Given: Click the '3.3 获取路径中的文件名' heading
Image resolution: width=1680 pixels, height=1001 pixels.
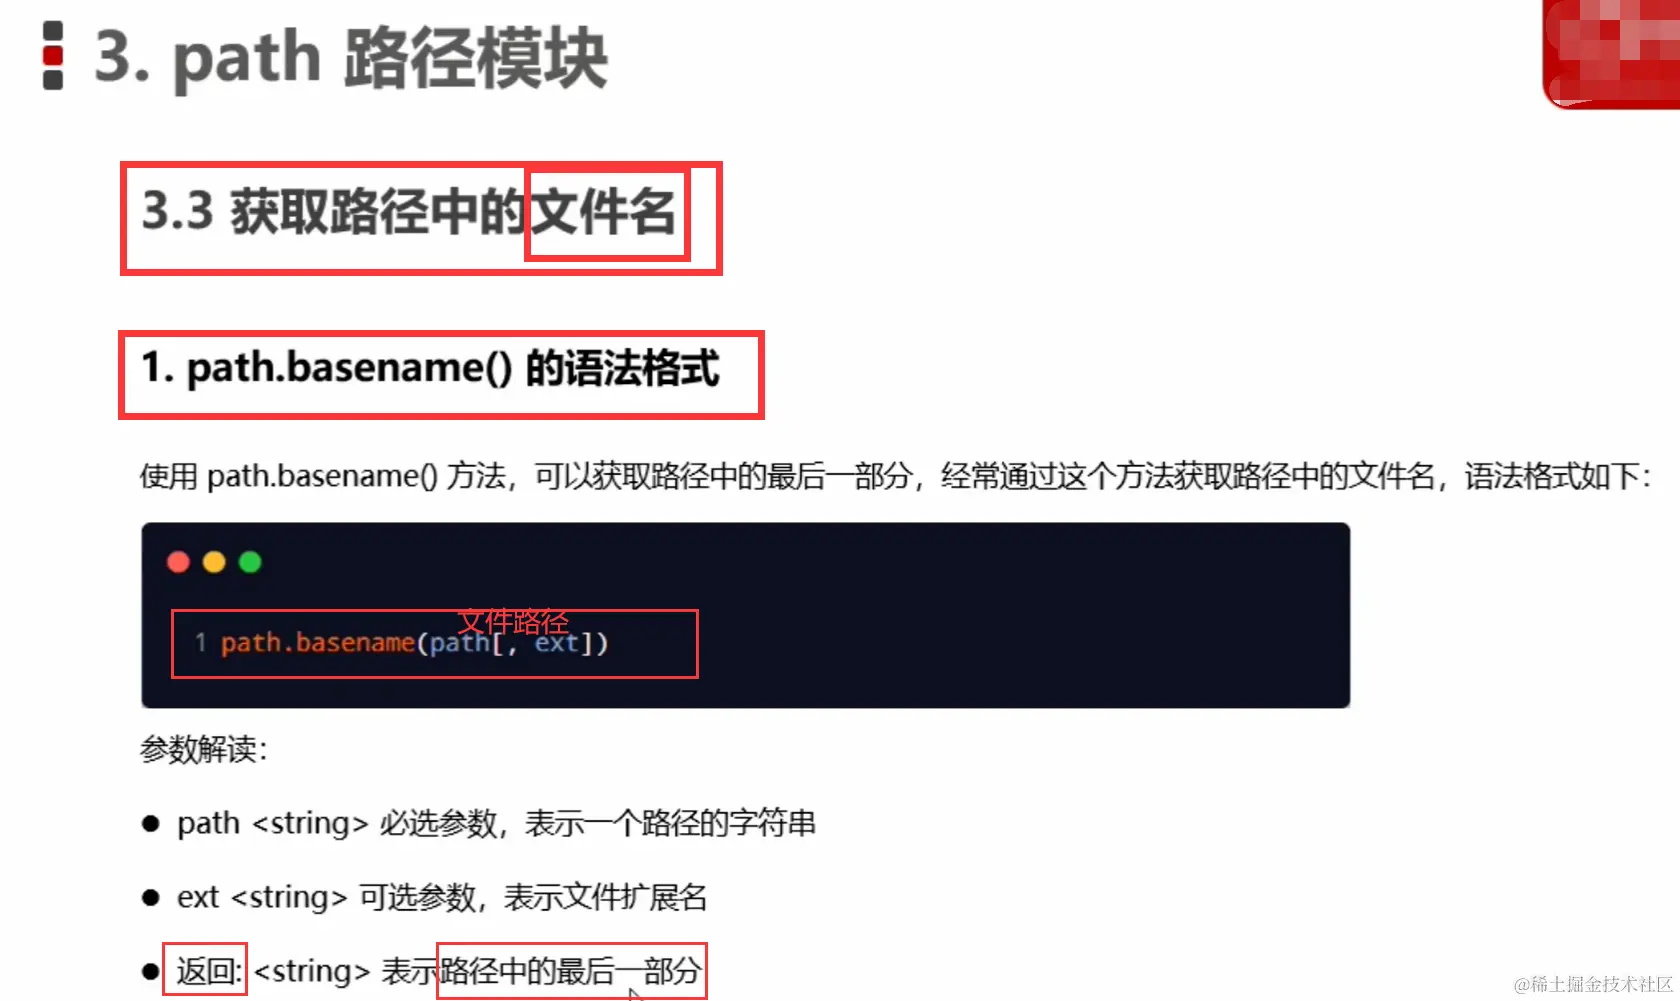Looking at the screenshot, I should 409,212.
